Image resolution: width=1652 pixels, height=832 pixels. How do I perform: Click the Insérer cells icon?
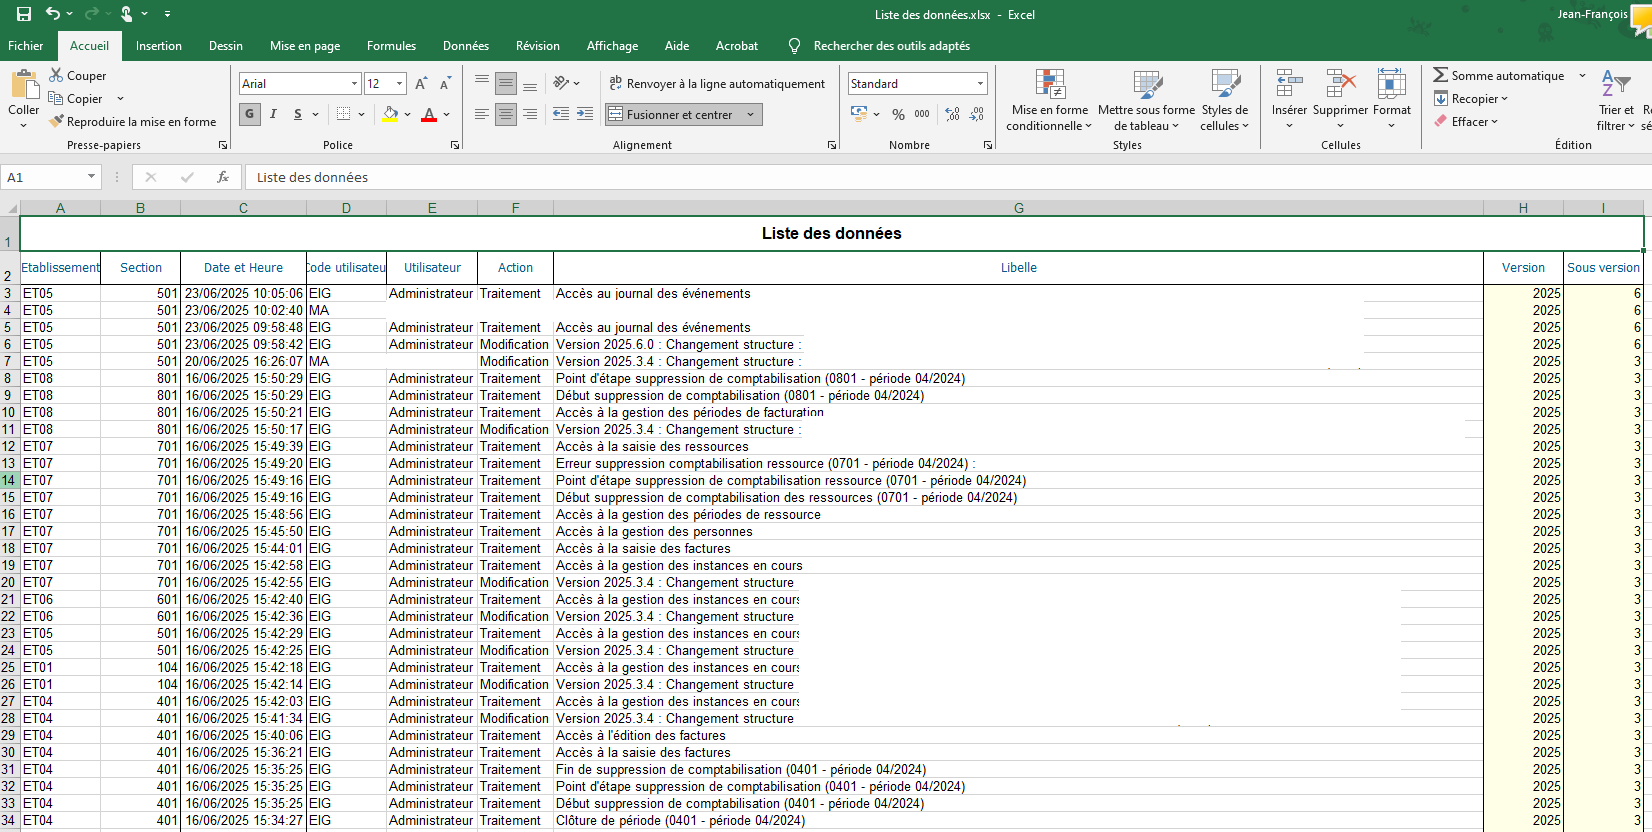[1289, 86]
